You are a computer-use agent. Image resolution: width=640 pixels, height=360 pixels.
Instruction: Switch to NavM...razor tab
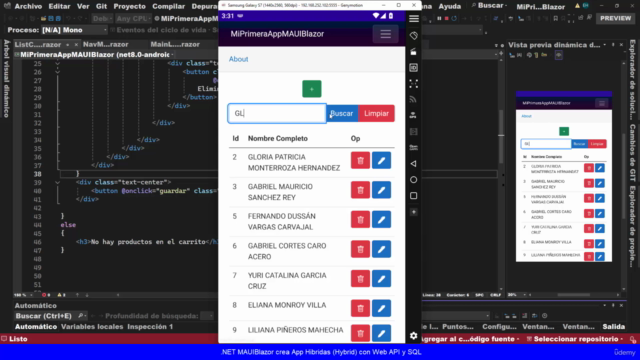(x=106, y=44)
